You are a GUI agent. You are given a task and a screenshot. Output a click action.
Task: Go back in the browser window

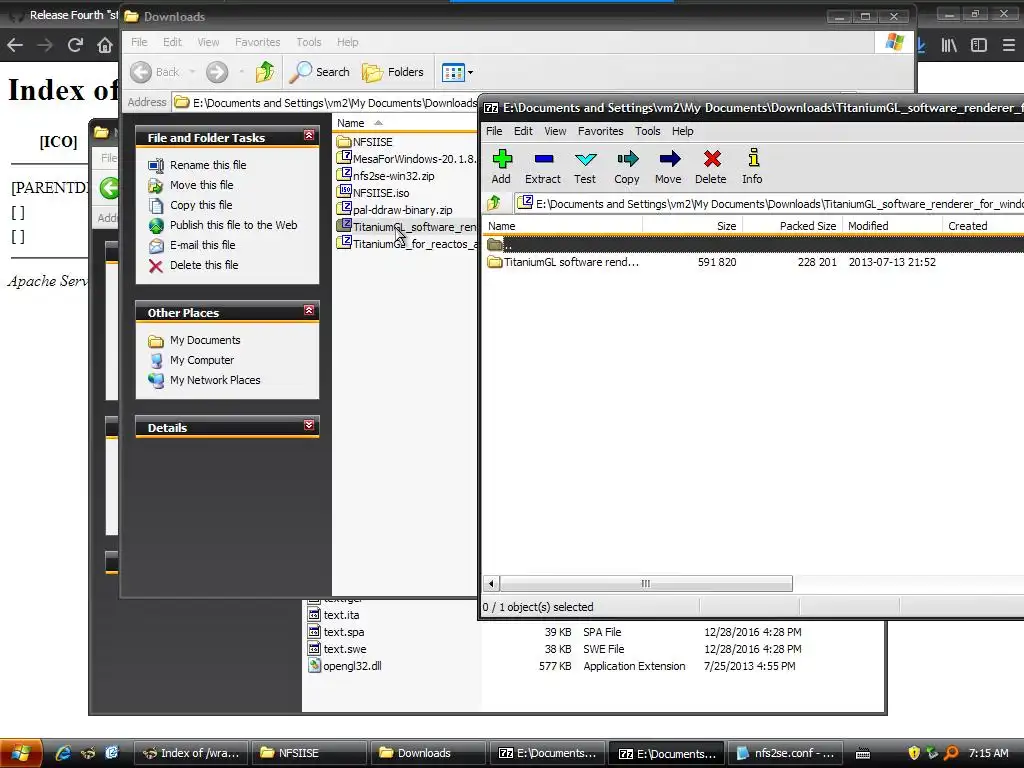[x=15, y=45]
